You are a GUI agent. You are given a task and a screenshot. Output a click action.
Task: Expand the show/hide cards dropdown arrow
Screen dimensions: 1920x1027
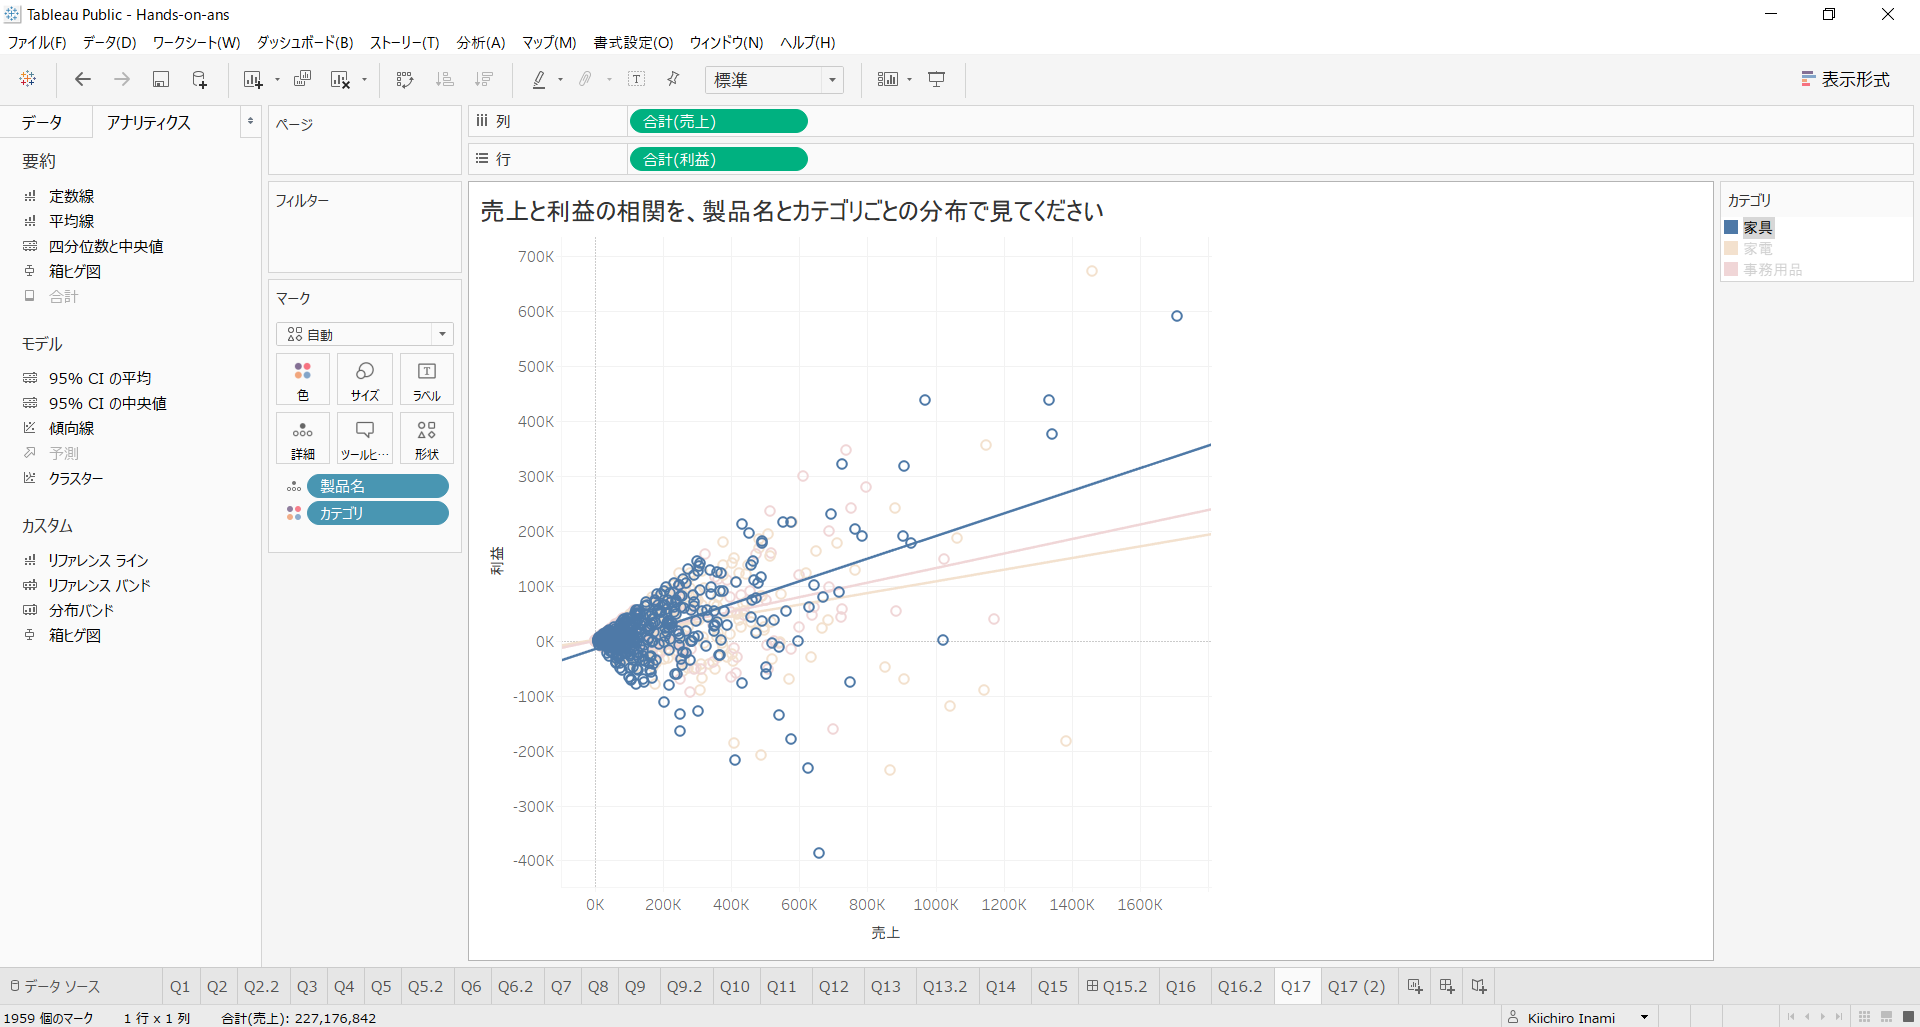[909, 80]
